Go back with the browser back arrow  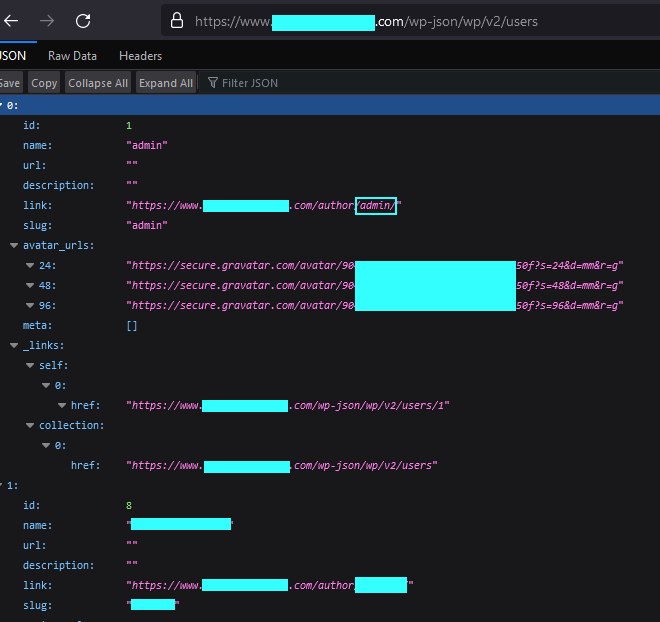pos(11,21)
